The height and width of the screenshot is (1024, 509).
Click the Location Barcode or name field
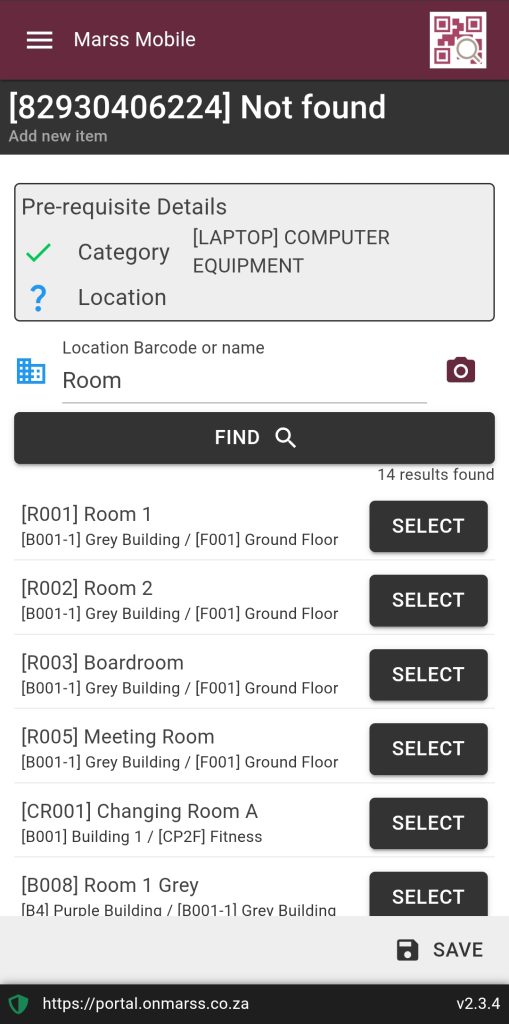[244, 380]
